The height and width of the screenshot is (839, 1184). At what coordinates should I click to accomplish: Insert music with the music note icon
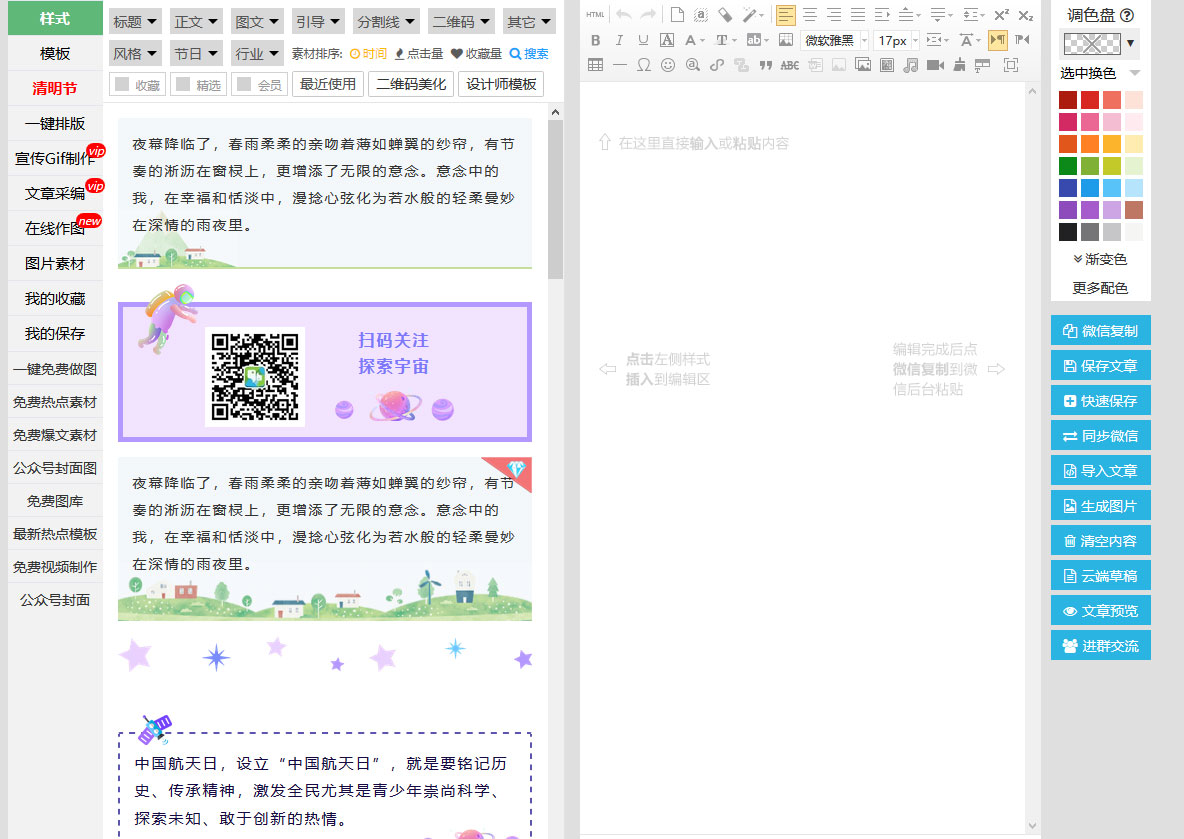(x=910, y=65)
